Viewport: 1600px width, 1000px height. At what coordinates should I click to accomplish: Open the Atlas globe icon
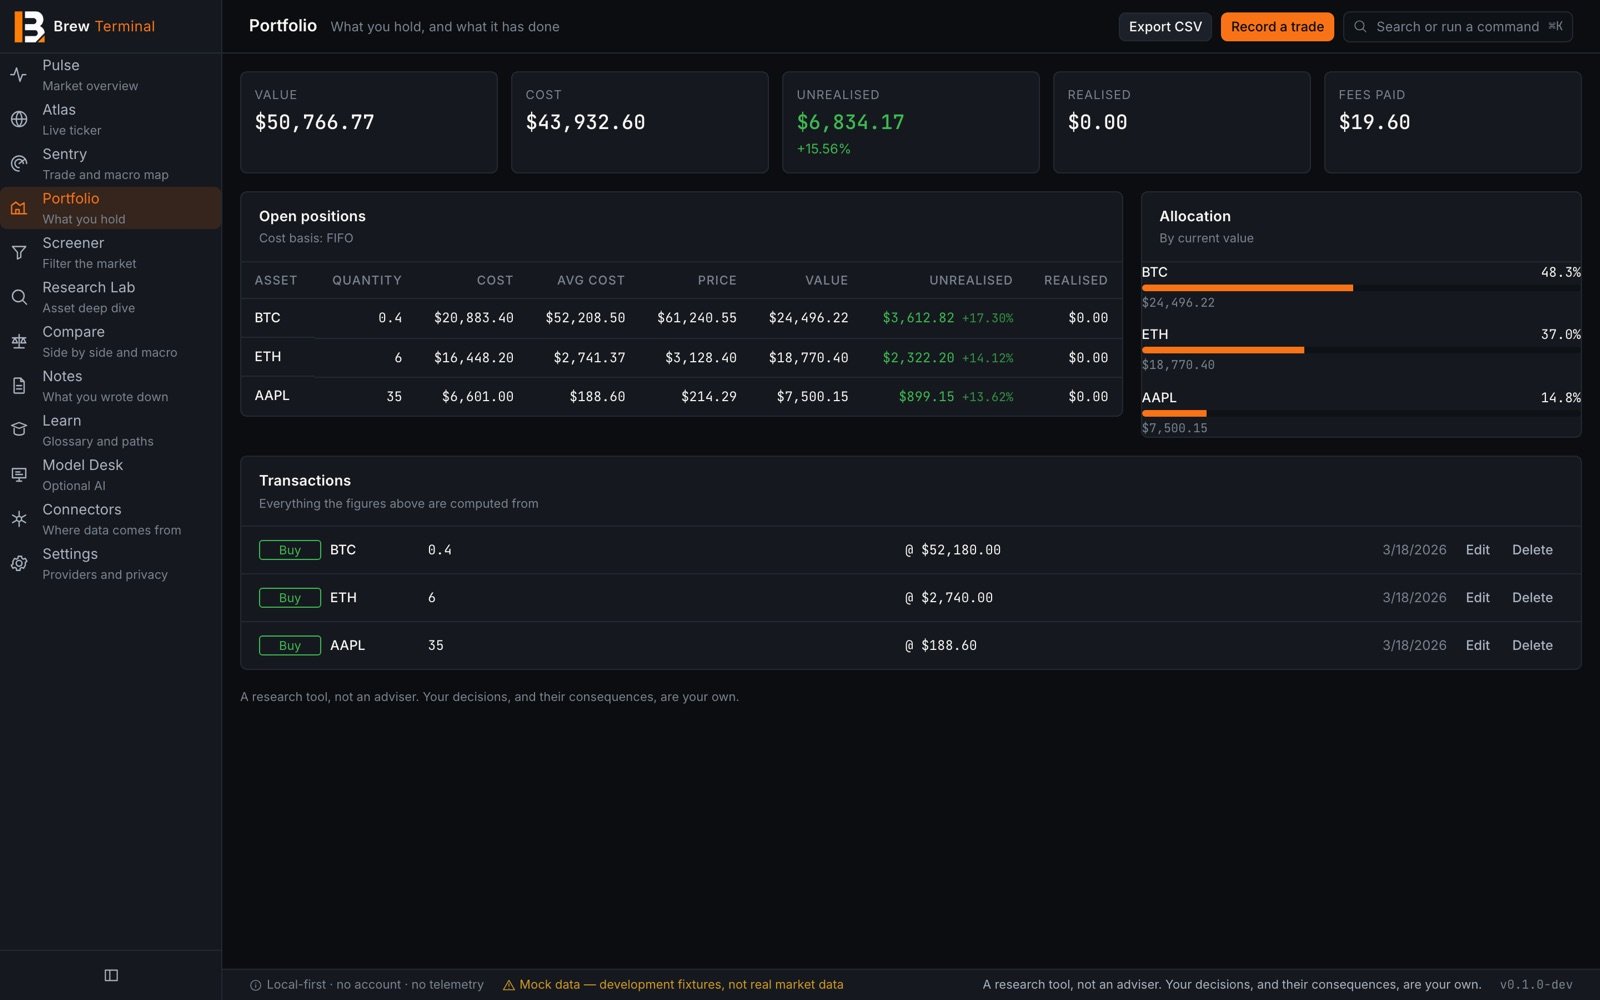tap(19, 119)
